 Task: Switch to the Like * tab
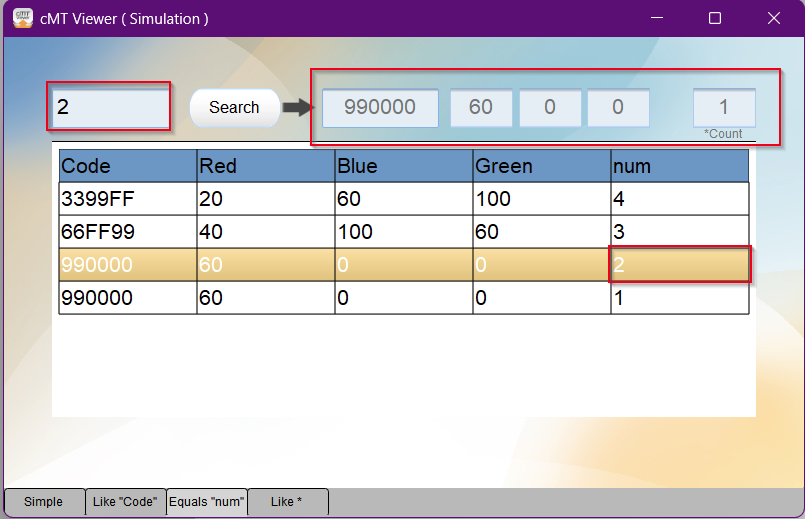point(287,502)
